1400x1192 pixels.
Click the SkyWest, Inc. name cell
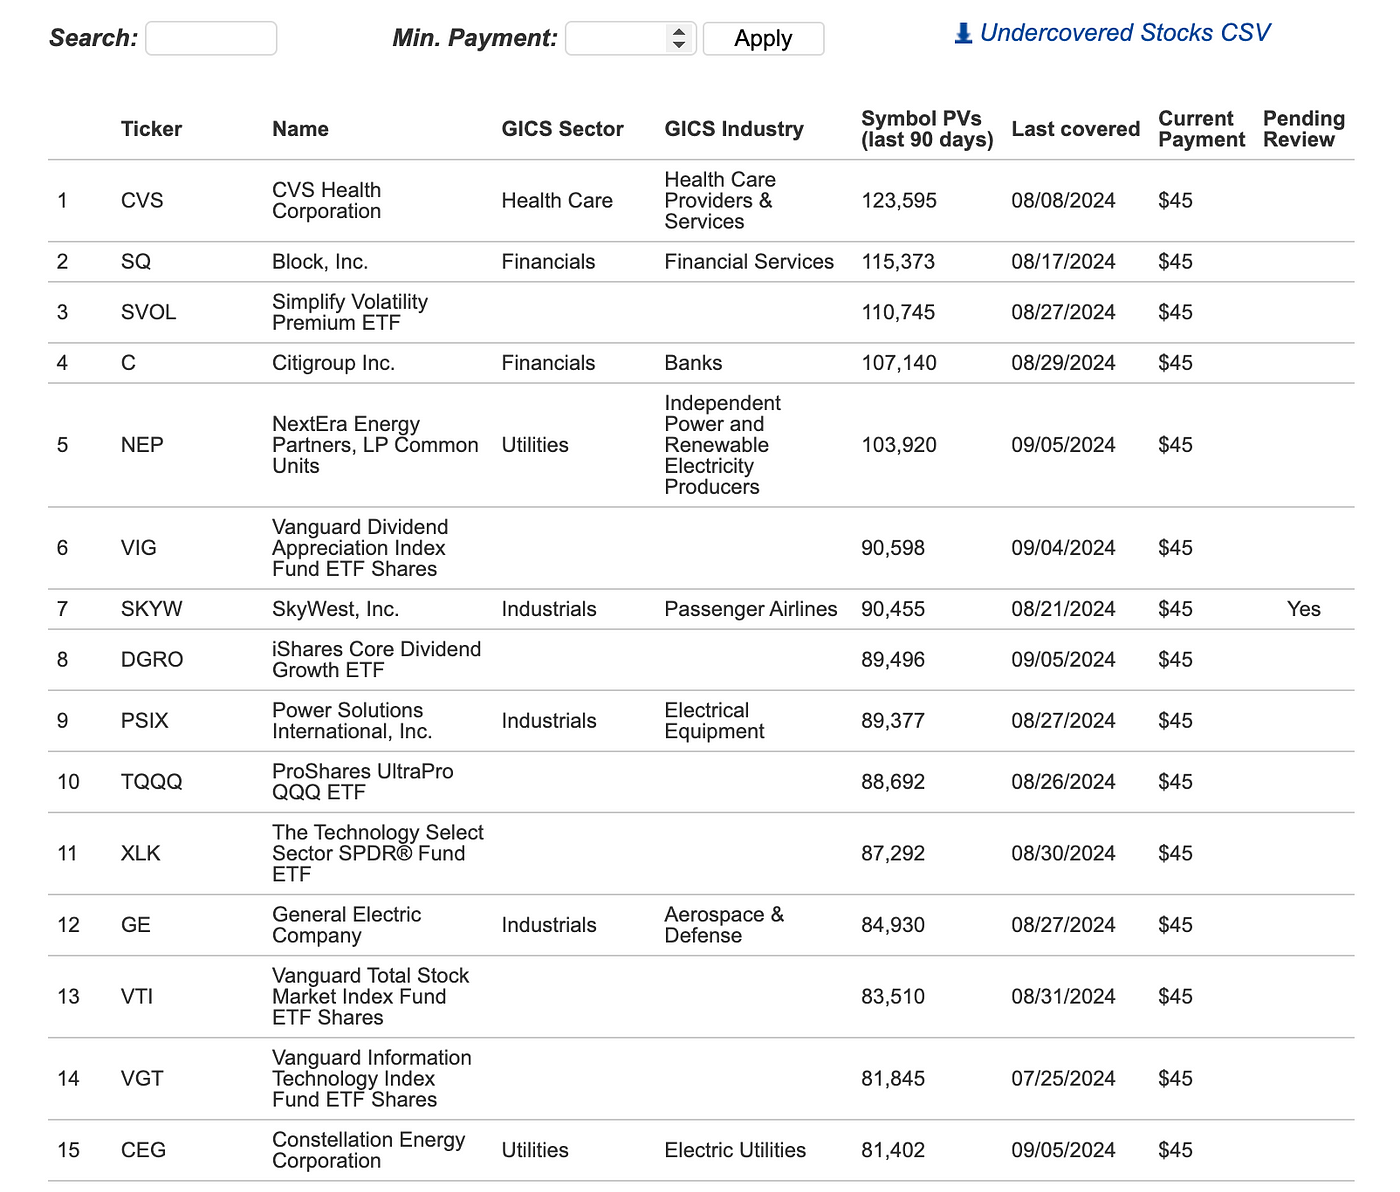tap(335, 609)
